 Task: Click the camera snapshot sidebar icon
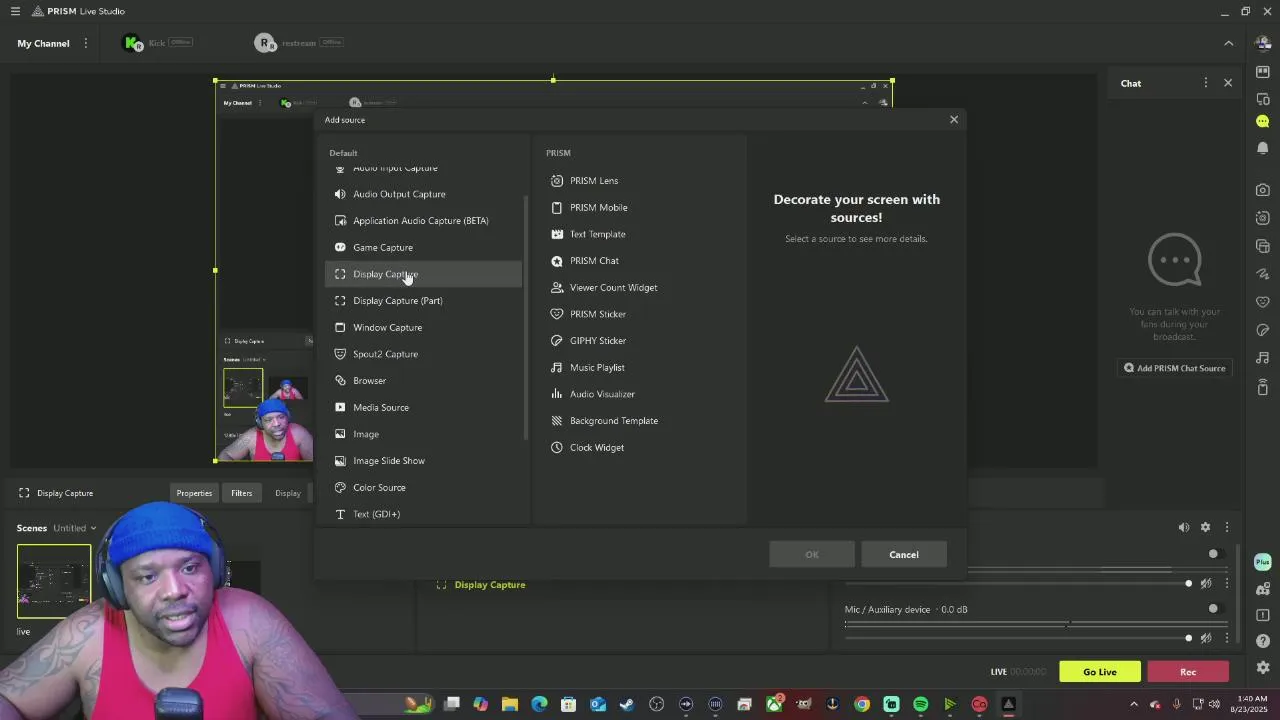point(1263,190)
